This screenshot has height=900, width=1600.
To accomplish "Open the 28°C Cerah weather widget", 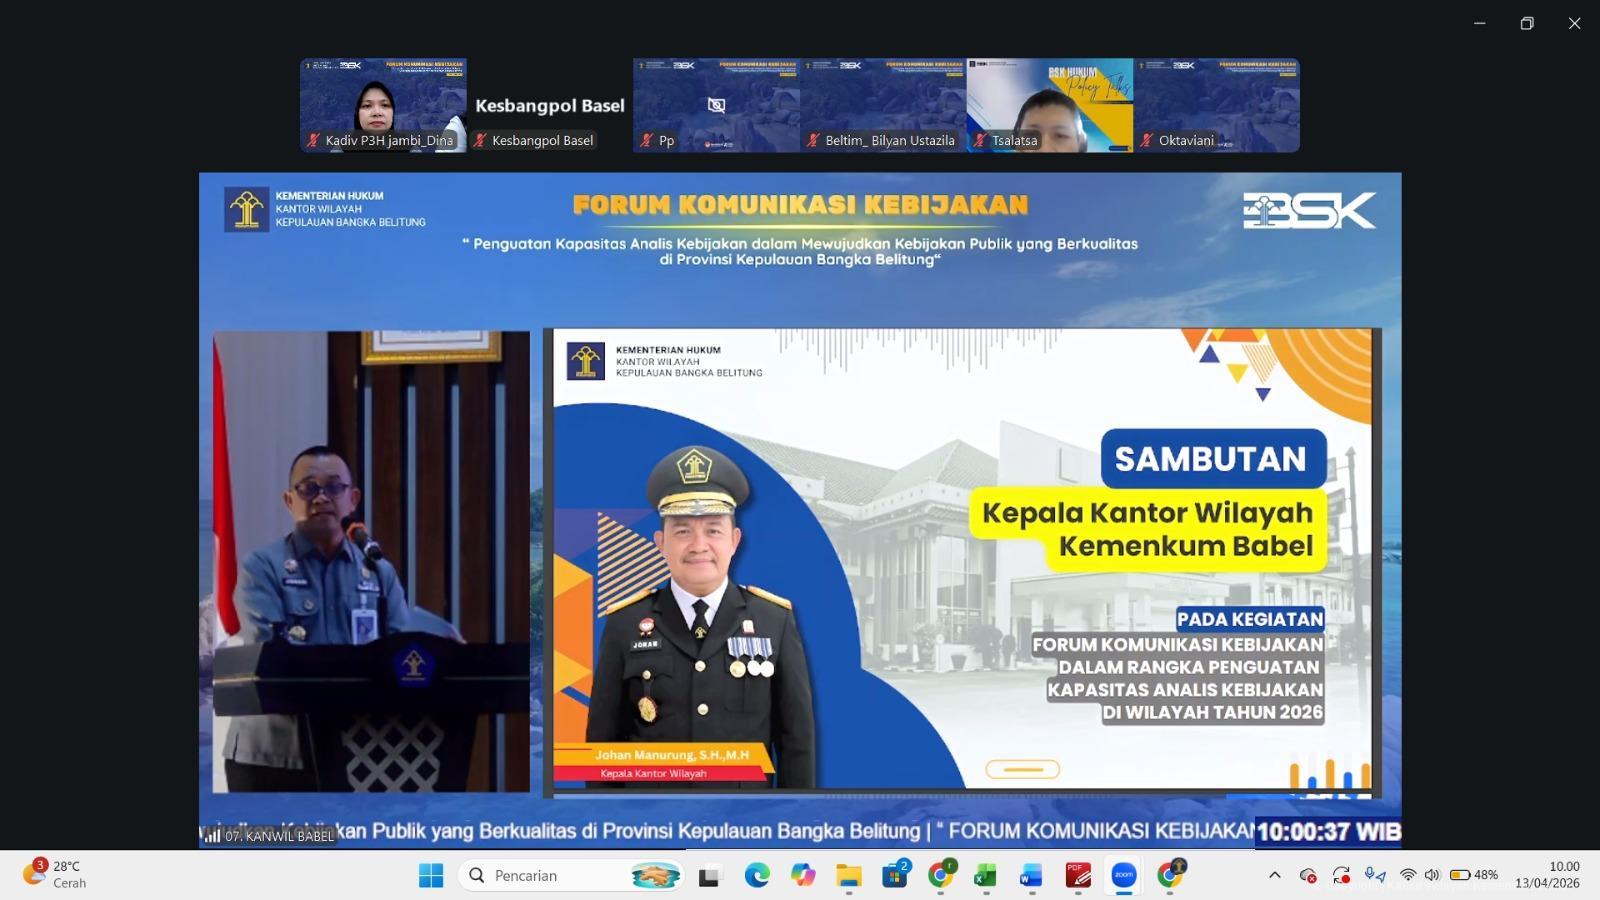I will 55,875.
